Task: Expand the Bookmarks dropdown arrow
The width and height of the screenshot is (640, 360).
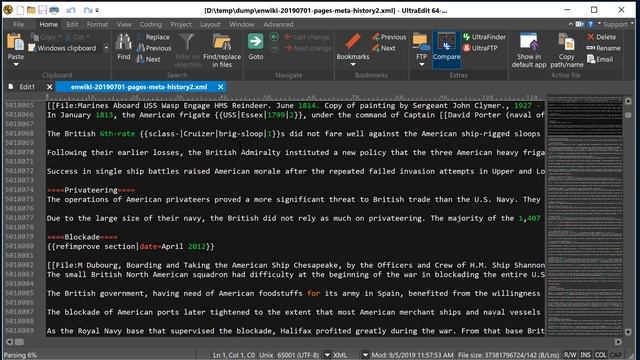Action: 353,64
